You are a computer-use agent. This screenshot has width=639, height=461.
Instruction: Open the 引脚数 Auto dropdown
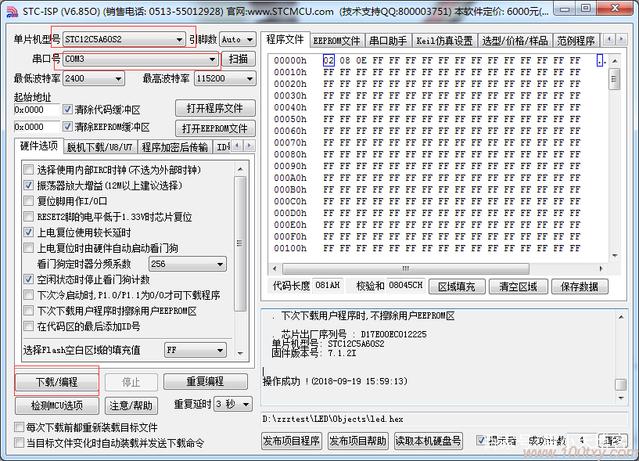tap(238, 40)
